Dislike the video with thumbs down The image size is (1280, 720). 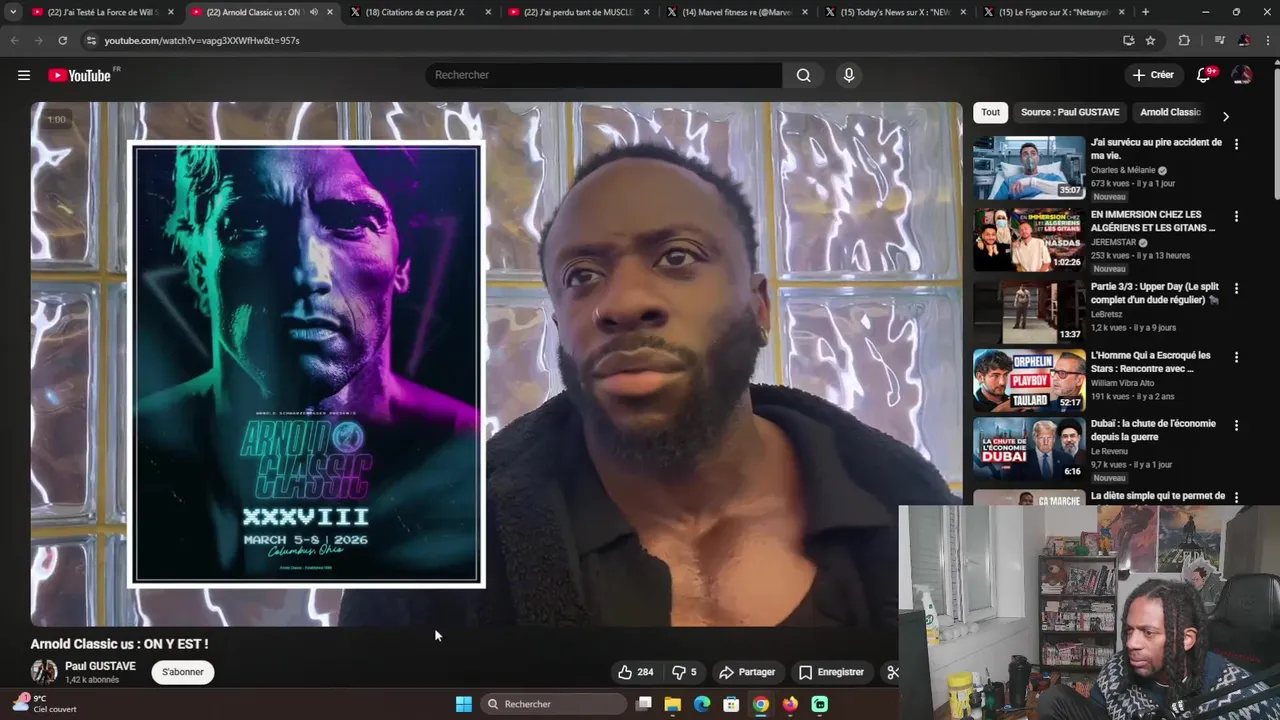[x=684, y=672]
